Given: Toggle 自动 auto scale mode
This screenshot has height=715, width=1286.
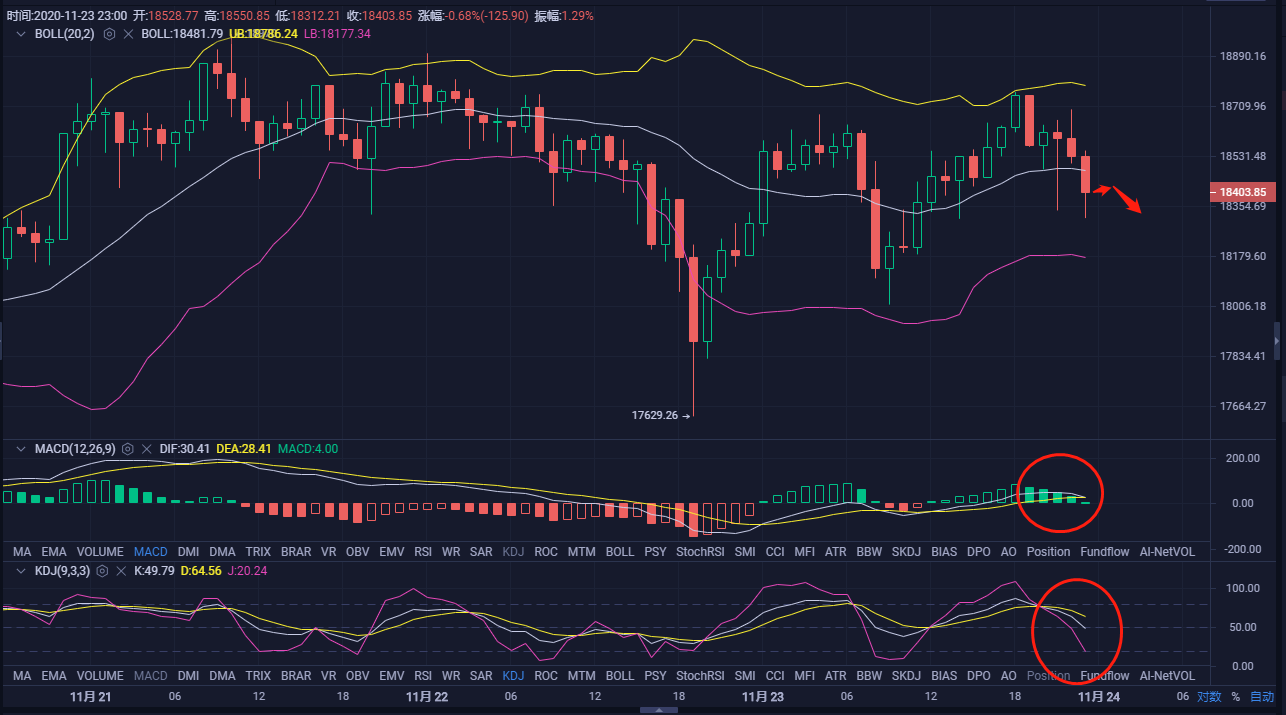Looking at the screenshot, I should [1262, 697].
